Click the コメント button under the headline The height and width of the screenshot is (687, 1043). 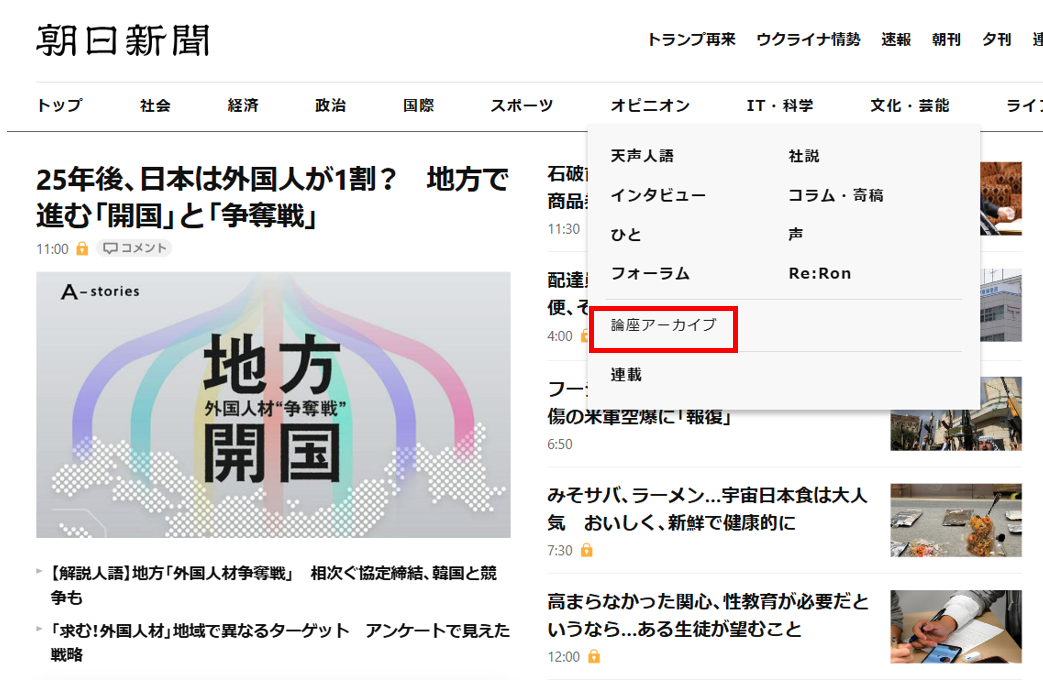pos(134,248)
